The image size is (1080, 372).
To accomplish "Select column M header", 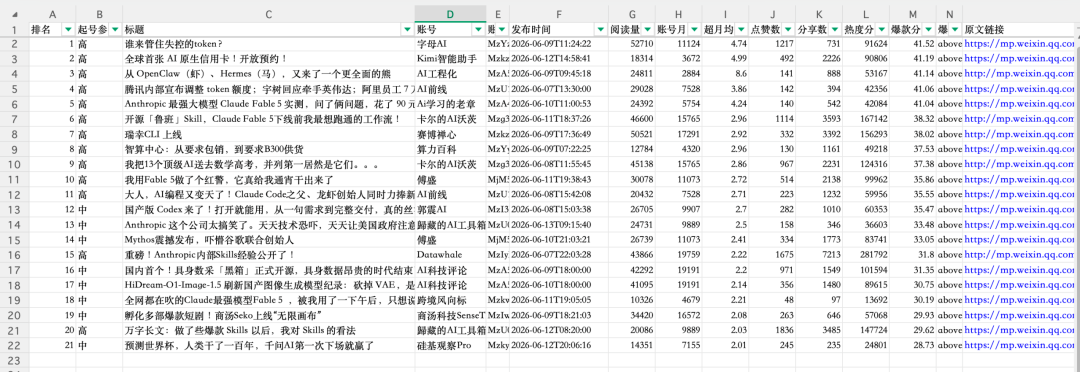I will pos(912,14).
